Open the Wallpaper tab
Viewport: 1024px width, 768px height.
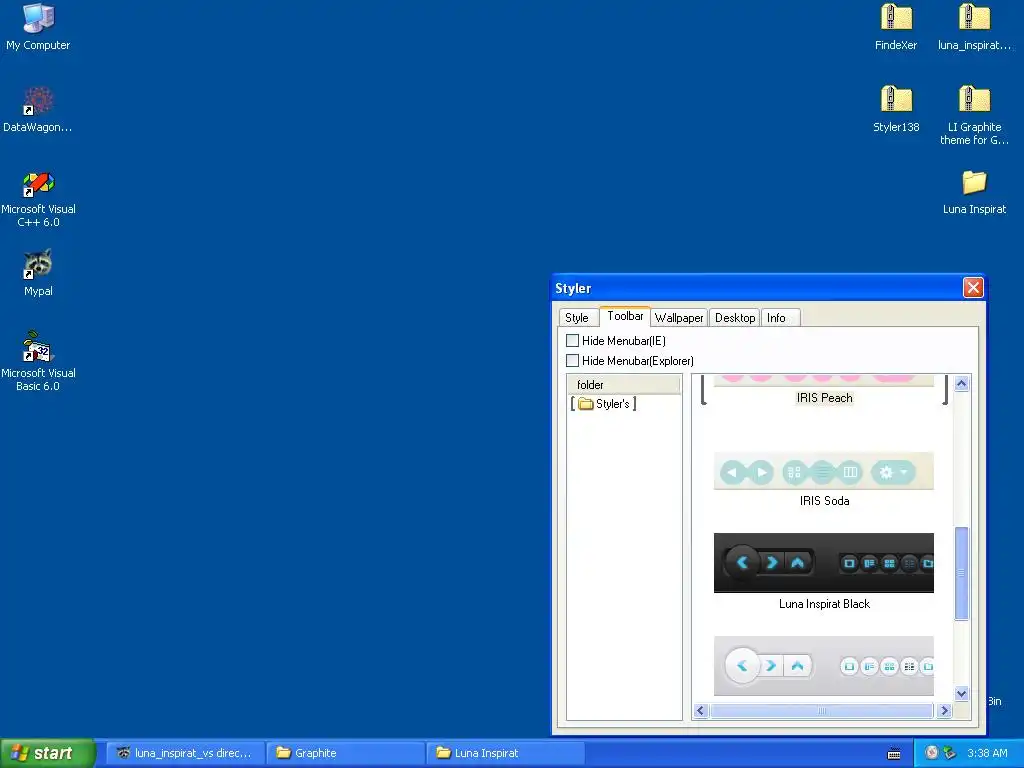(679, 317)
